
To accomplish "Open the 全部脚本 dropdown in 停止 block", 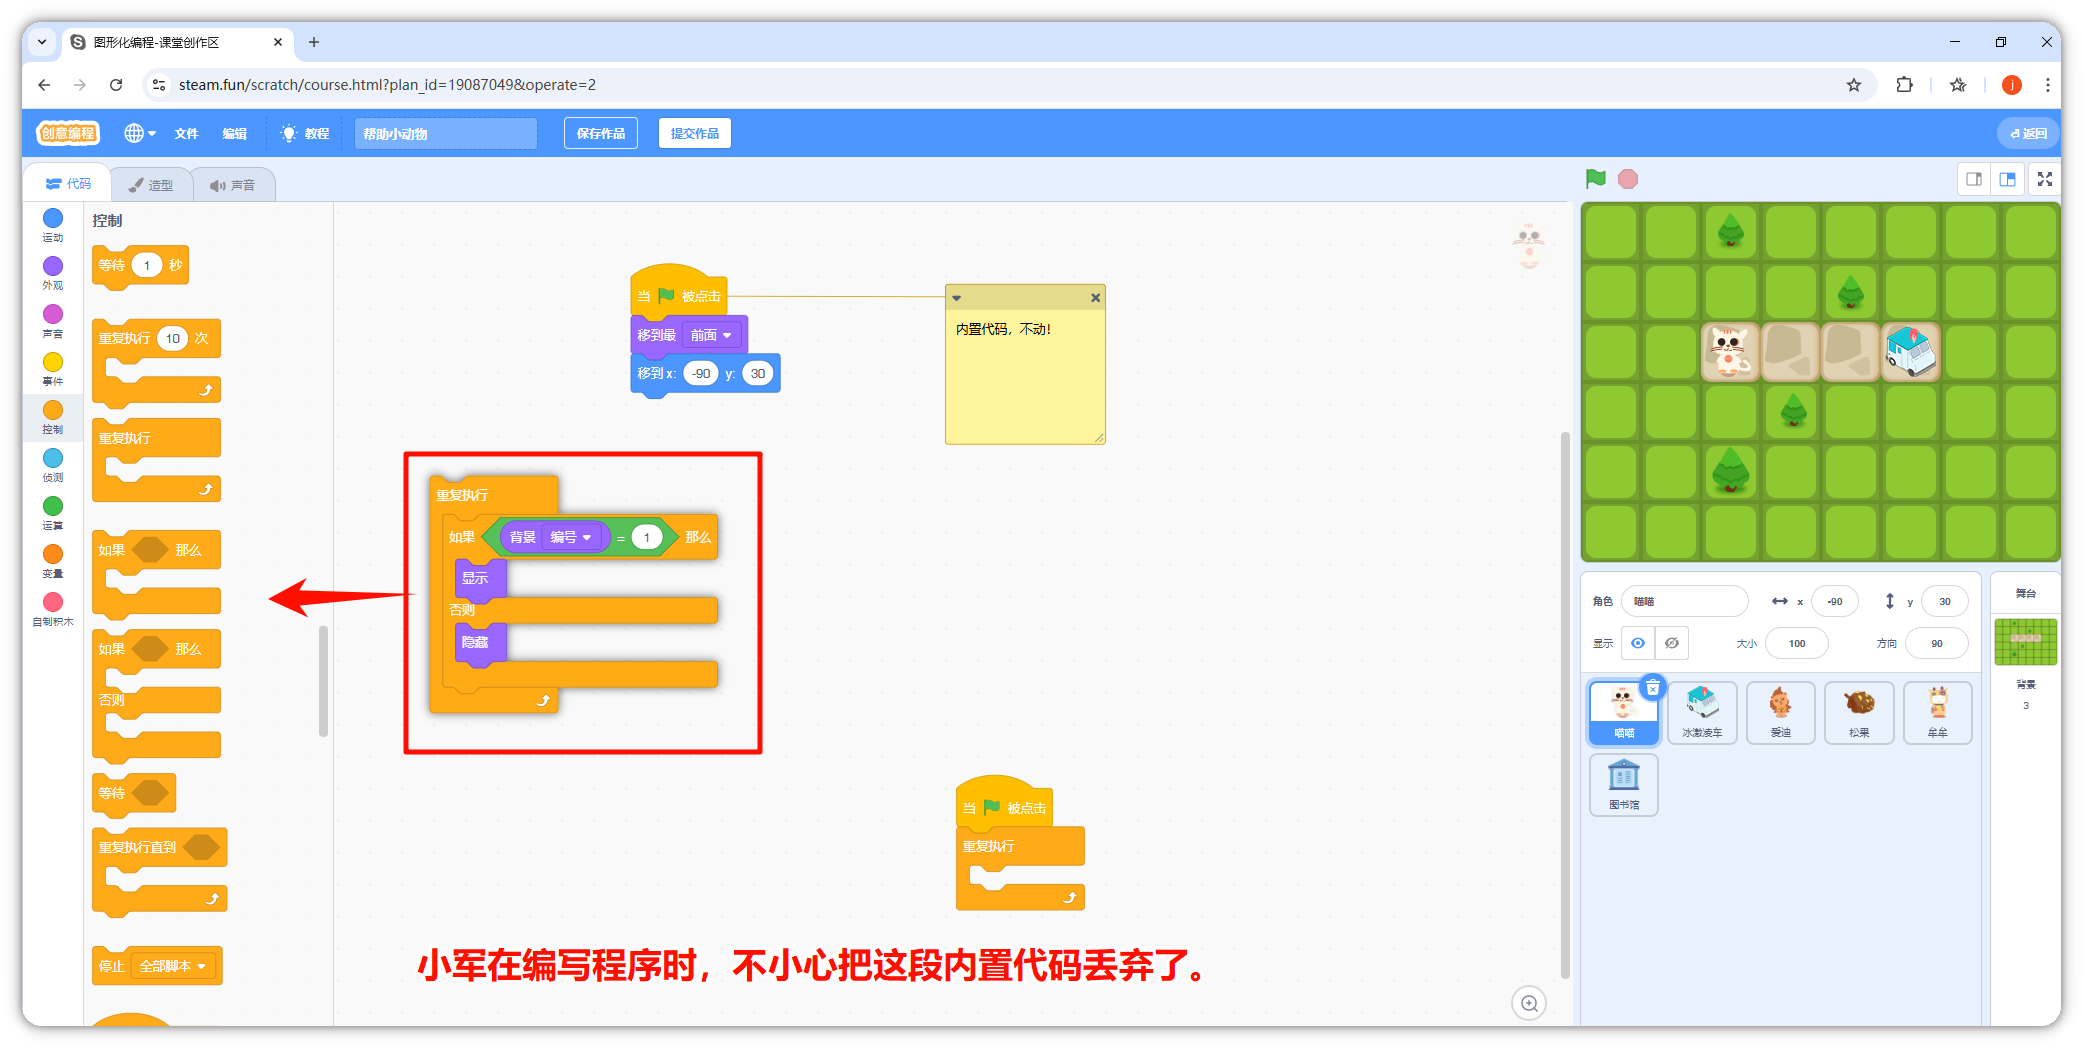I will tap(172, 966).
